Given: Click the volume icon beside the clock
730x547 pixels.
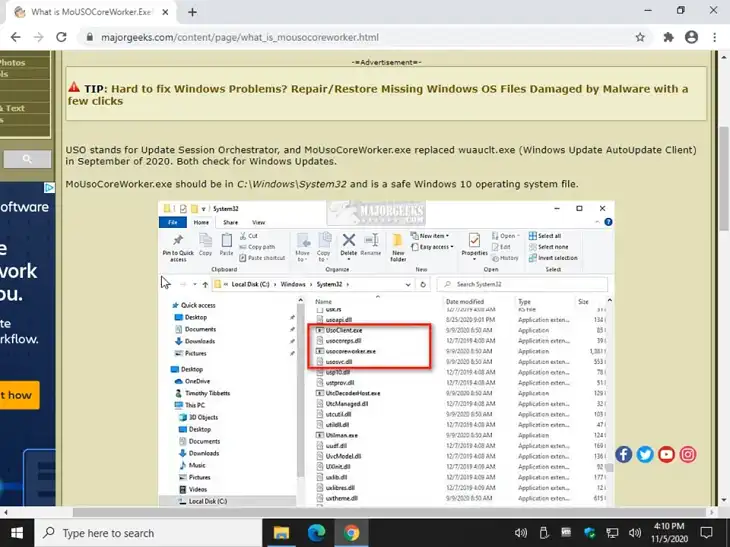Looking at the screenshot, I should [x=635, y=533].
